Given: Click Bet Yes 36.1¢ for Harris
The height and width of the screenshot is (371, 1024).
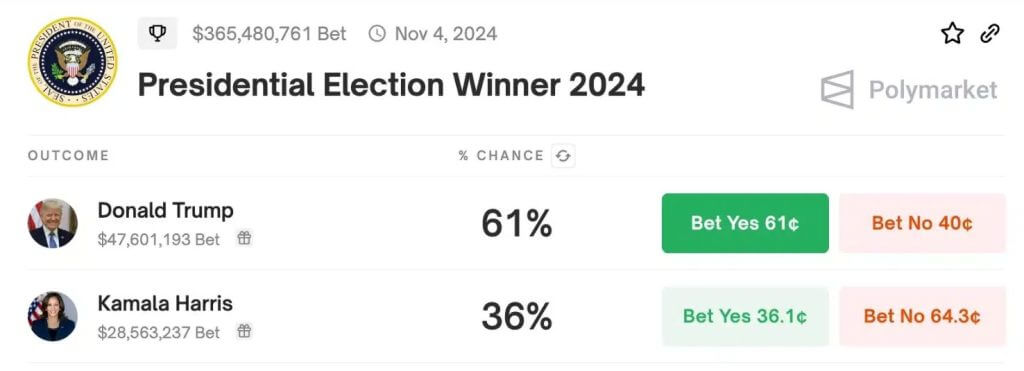Looking at the screenshot, I should 745,316.
